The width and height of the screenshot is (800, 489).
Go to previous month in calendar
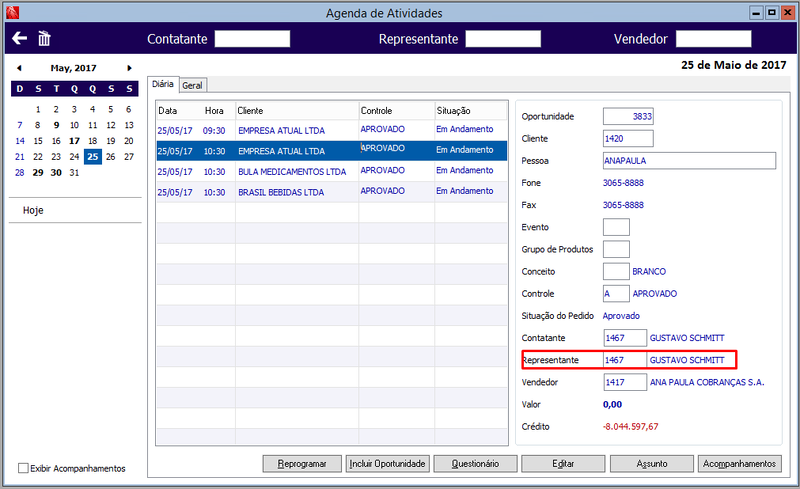[19, 68]
